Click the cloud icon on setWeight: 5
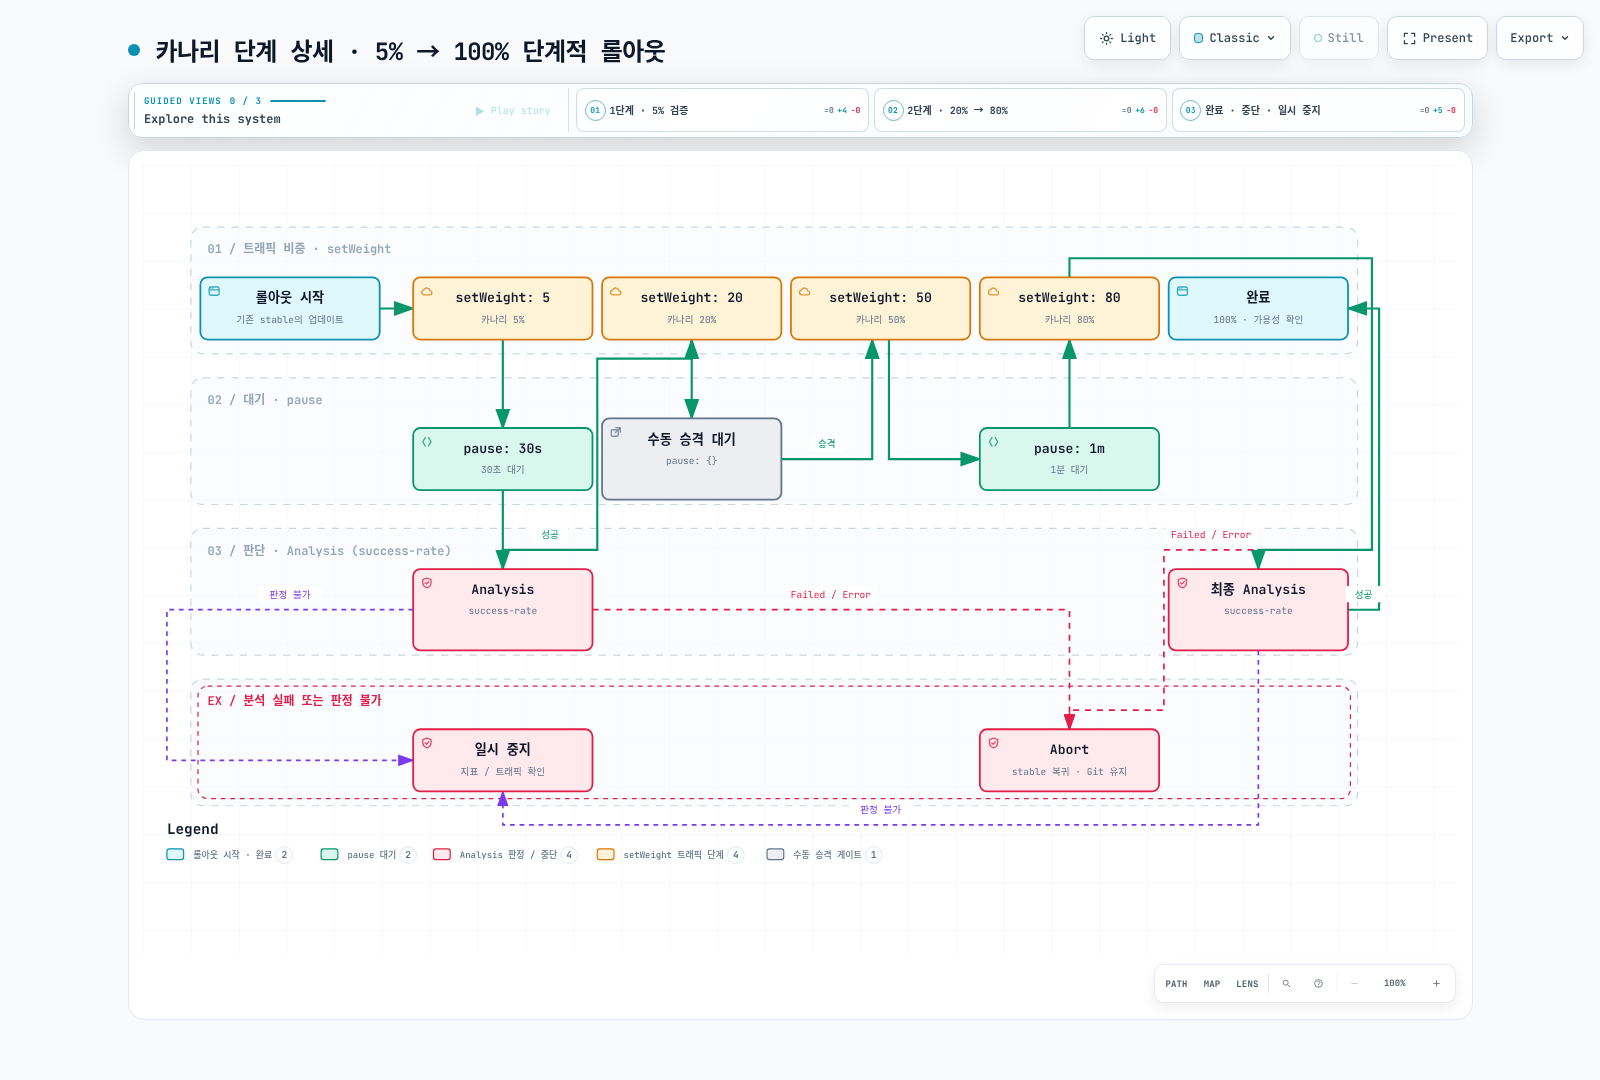Image resolution: width=1600 pixels, height=1080 pixels. [427, 292]
